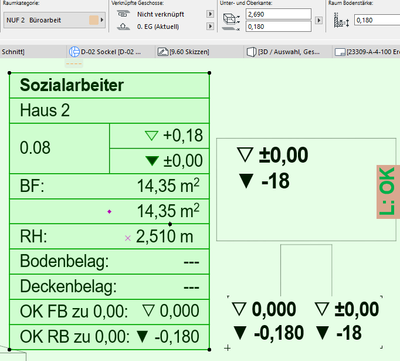The height and width of the screenshot is (361, 400).
Task: Click the bold 0,000 value at bottom
Action: click(274, 309)
